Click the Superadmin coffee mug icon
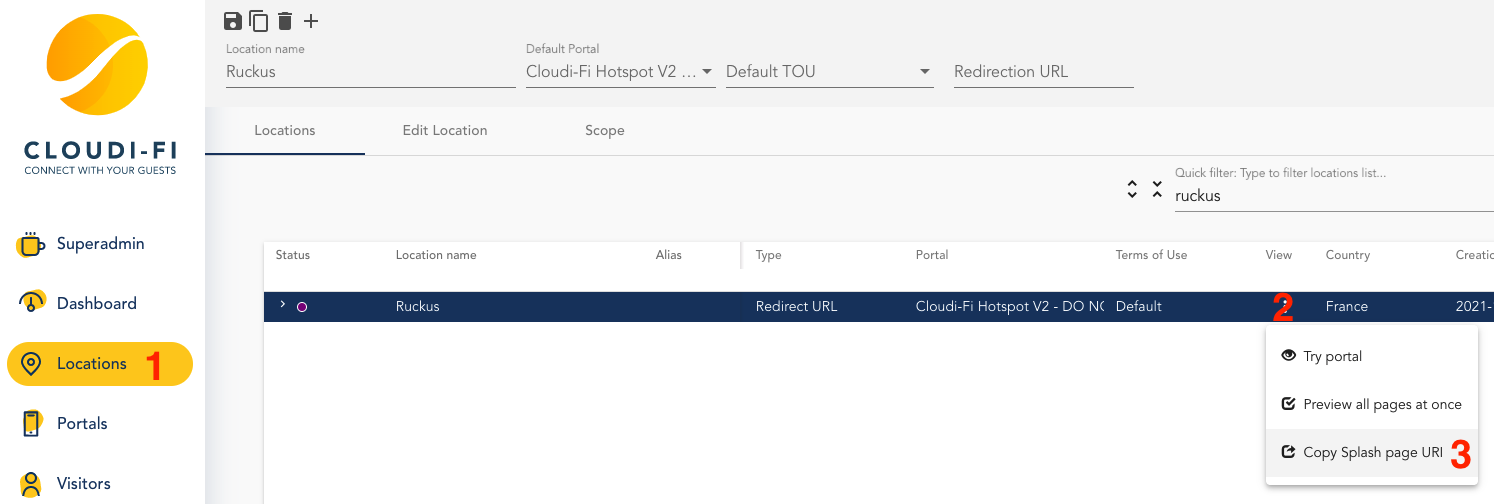The height and width of the screenshot is (504, 1494). click(x=31, y=243)
